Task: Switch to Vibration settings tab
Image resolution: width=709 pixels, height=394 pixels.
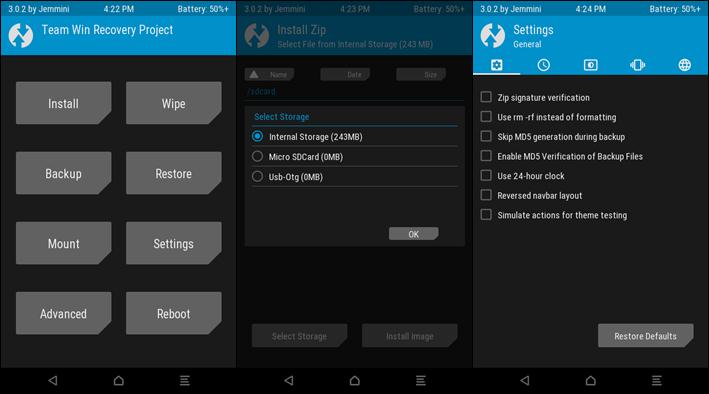Action: pyautogui.click(x=638, y=65)
